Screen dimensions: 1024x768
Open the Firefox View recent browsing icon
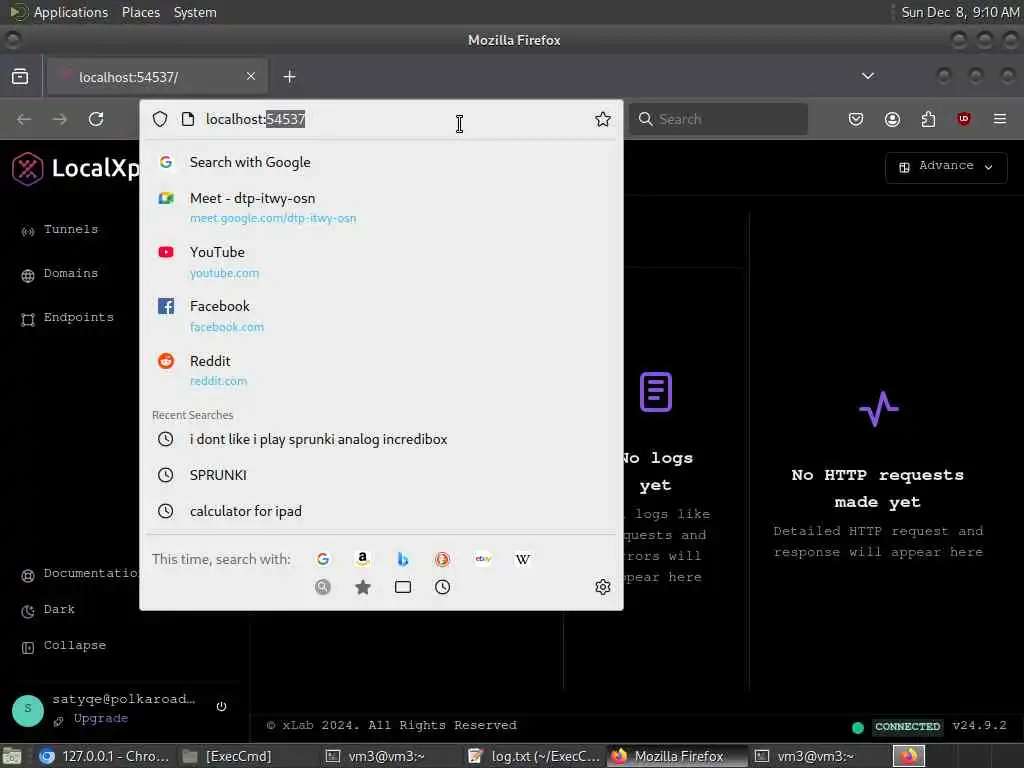point(20,76)
